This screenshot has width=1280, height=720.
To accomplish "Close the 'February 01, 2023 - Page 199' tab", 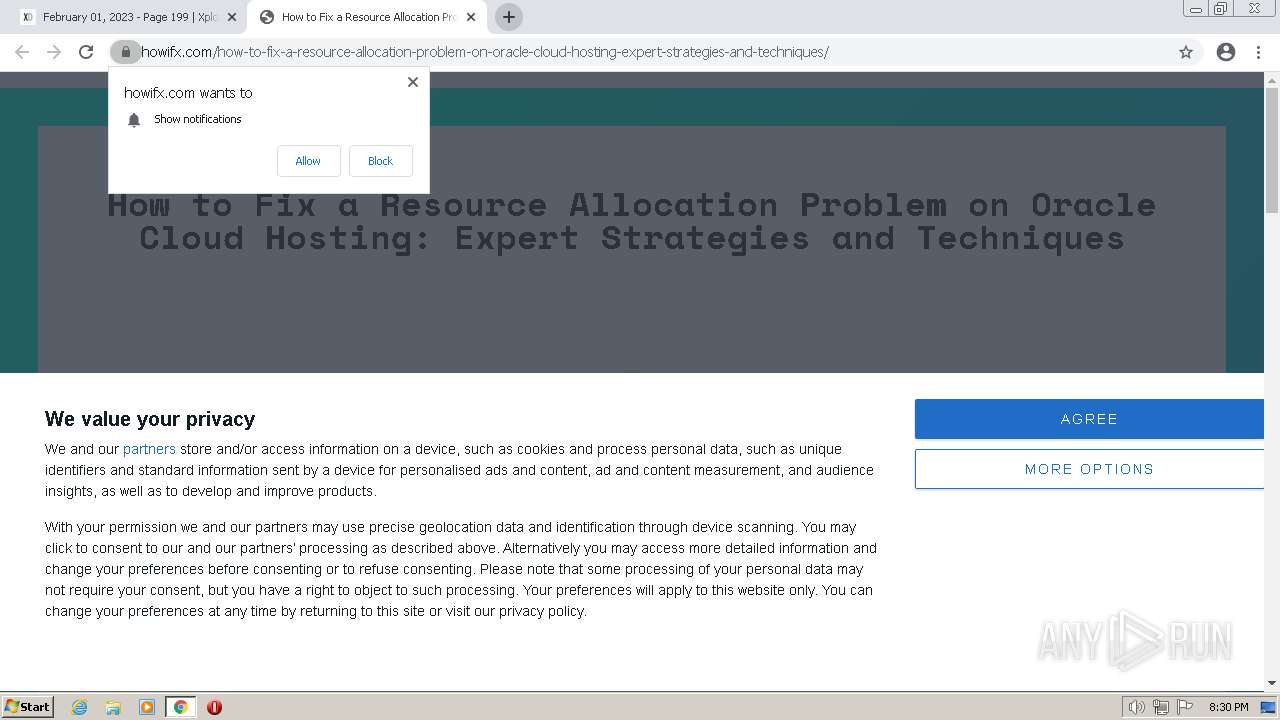I will coord(232,17).
